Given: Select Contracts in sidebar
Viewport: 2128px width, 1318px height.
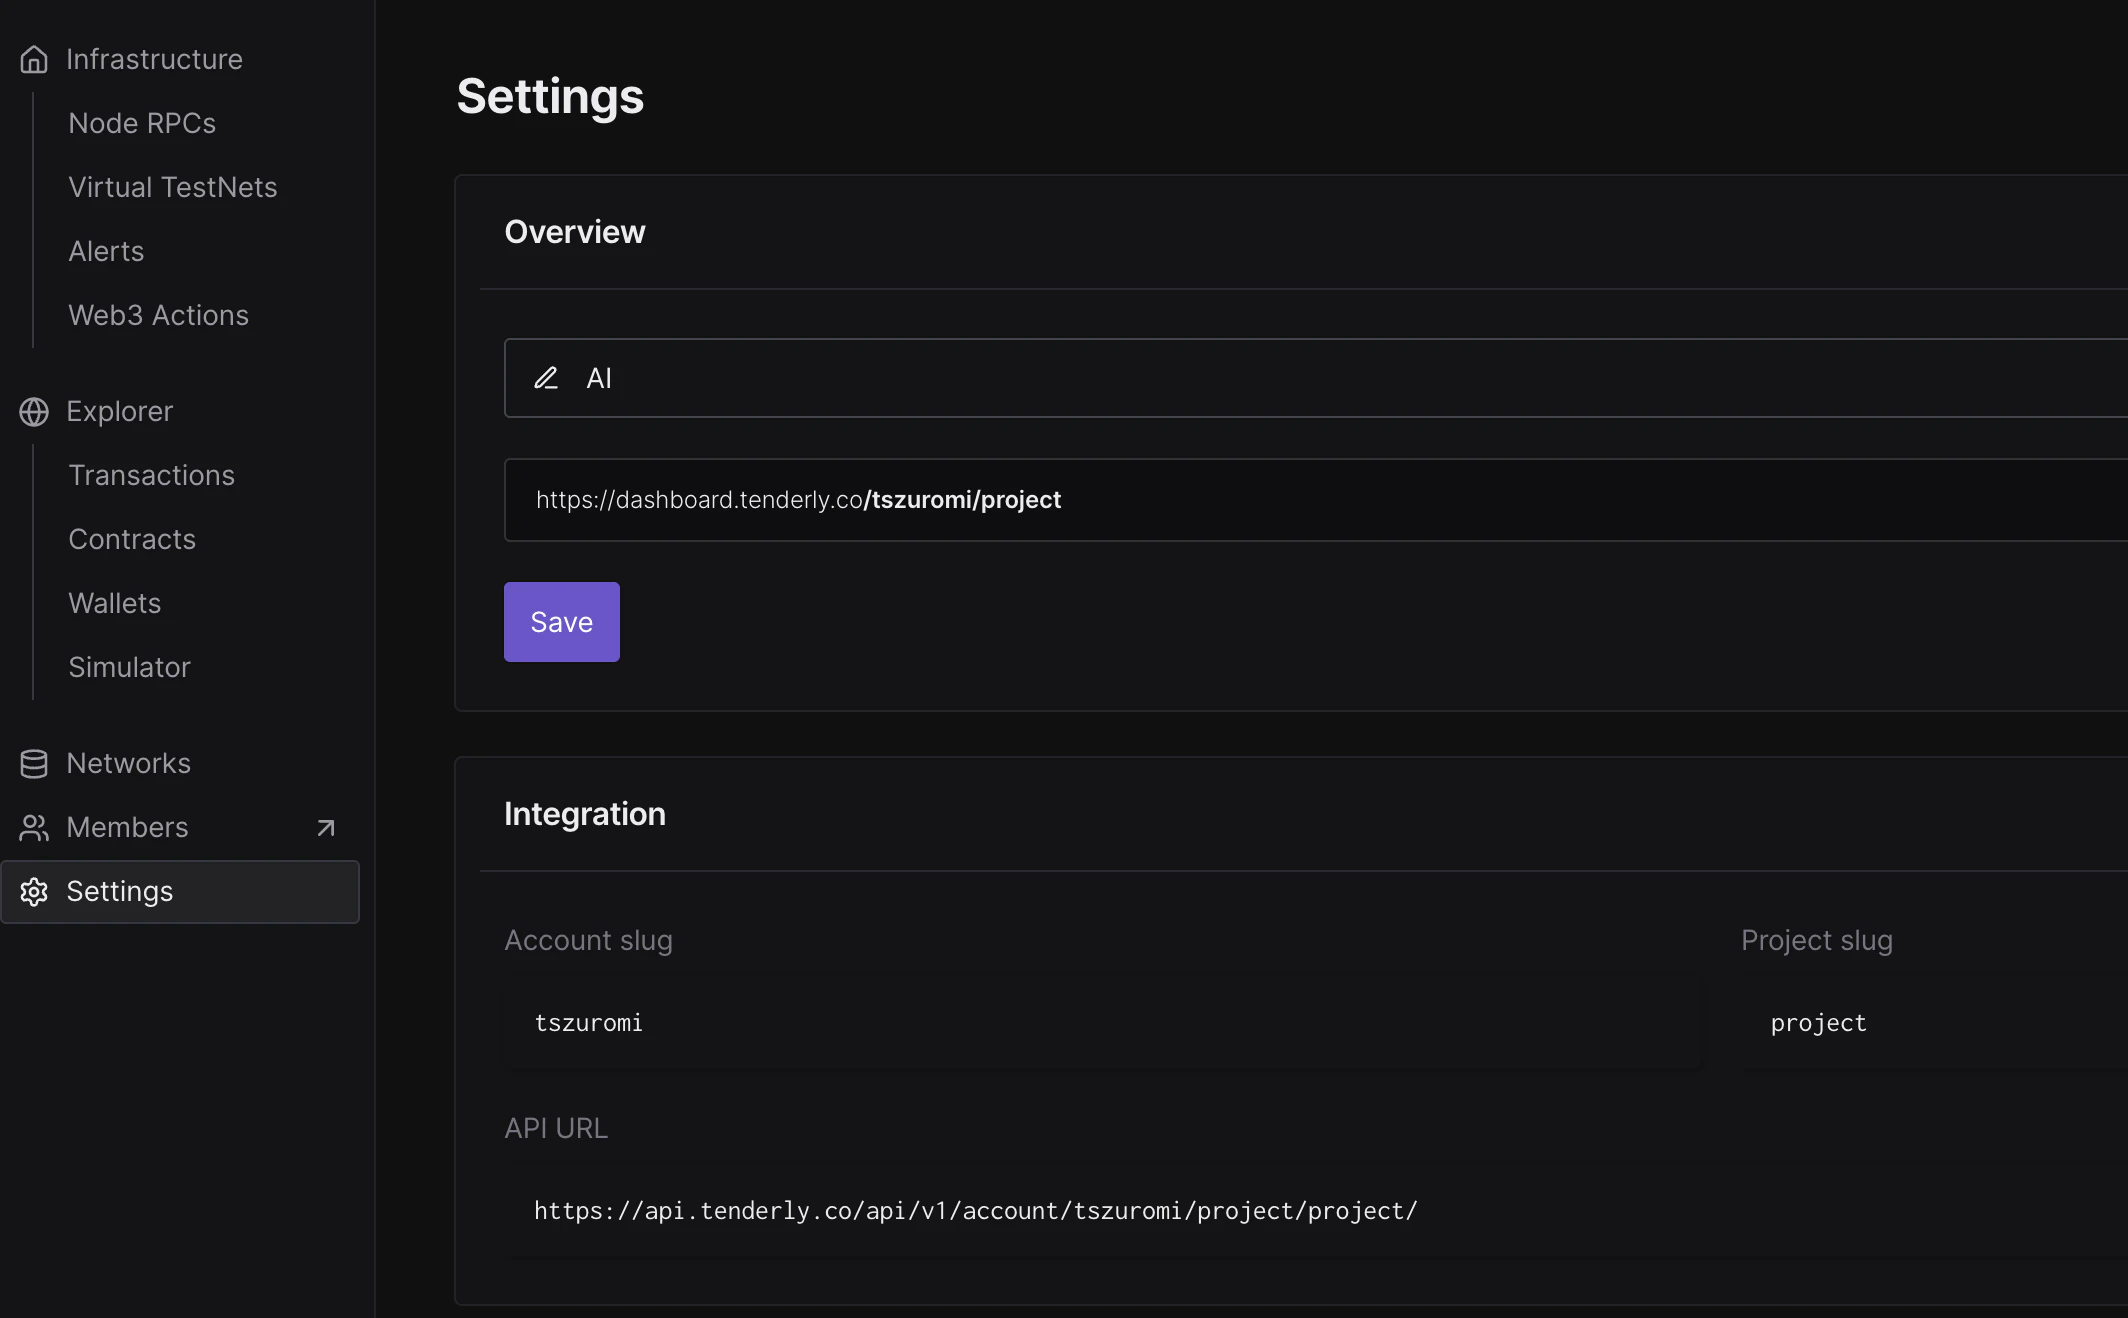Looking at the screenshot, I should (132, 540).
